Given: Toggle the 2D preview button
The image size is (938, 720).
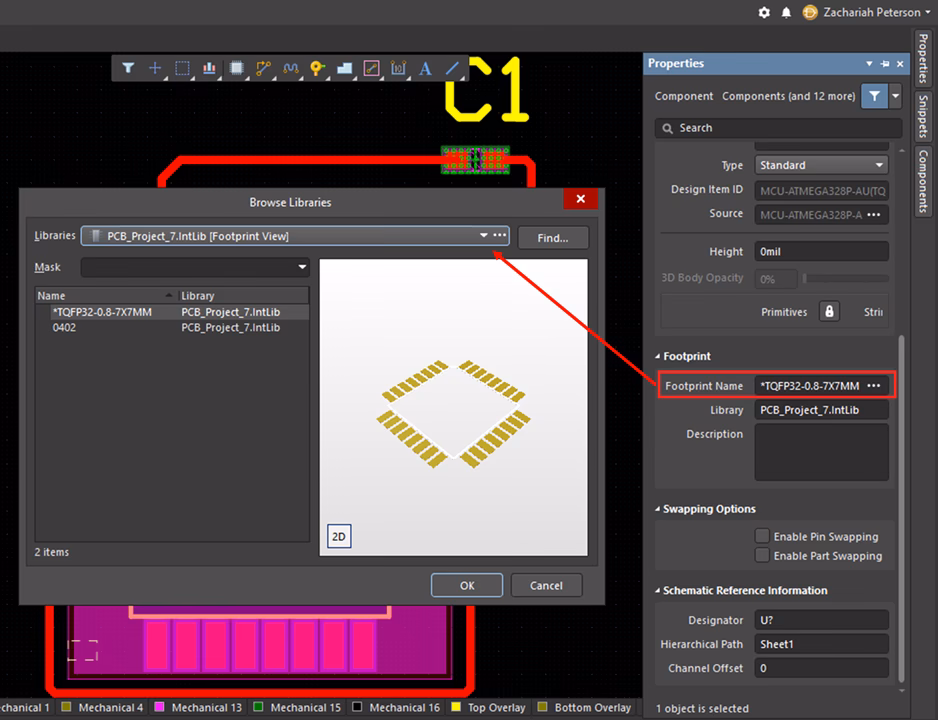Looking at the screenshot, I should pos(339,536).
